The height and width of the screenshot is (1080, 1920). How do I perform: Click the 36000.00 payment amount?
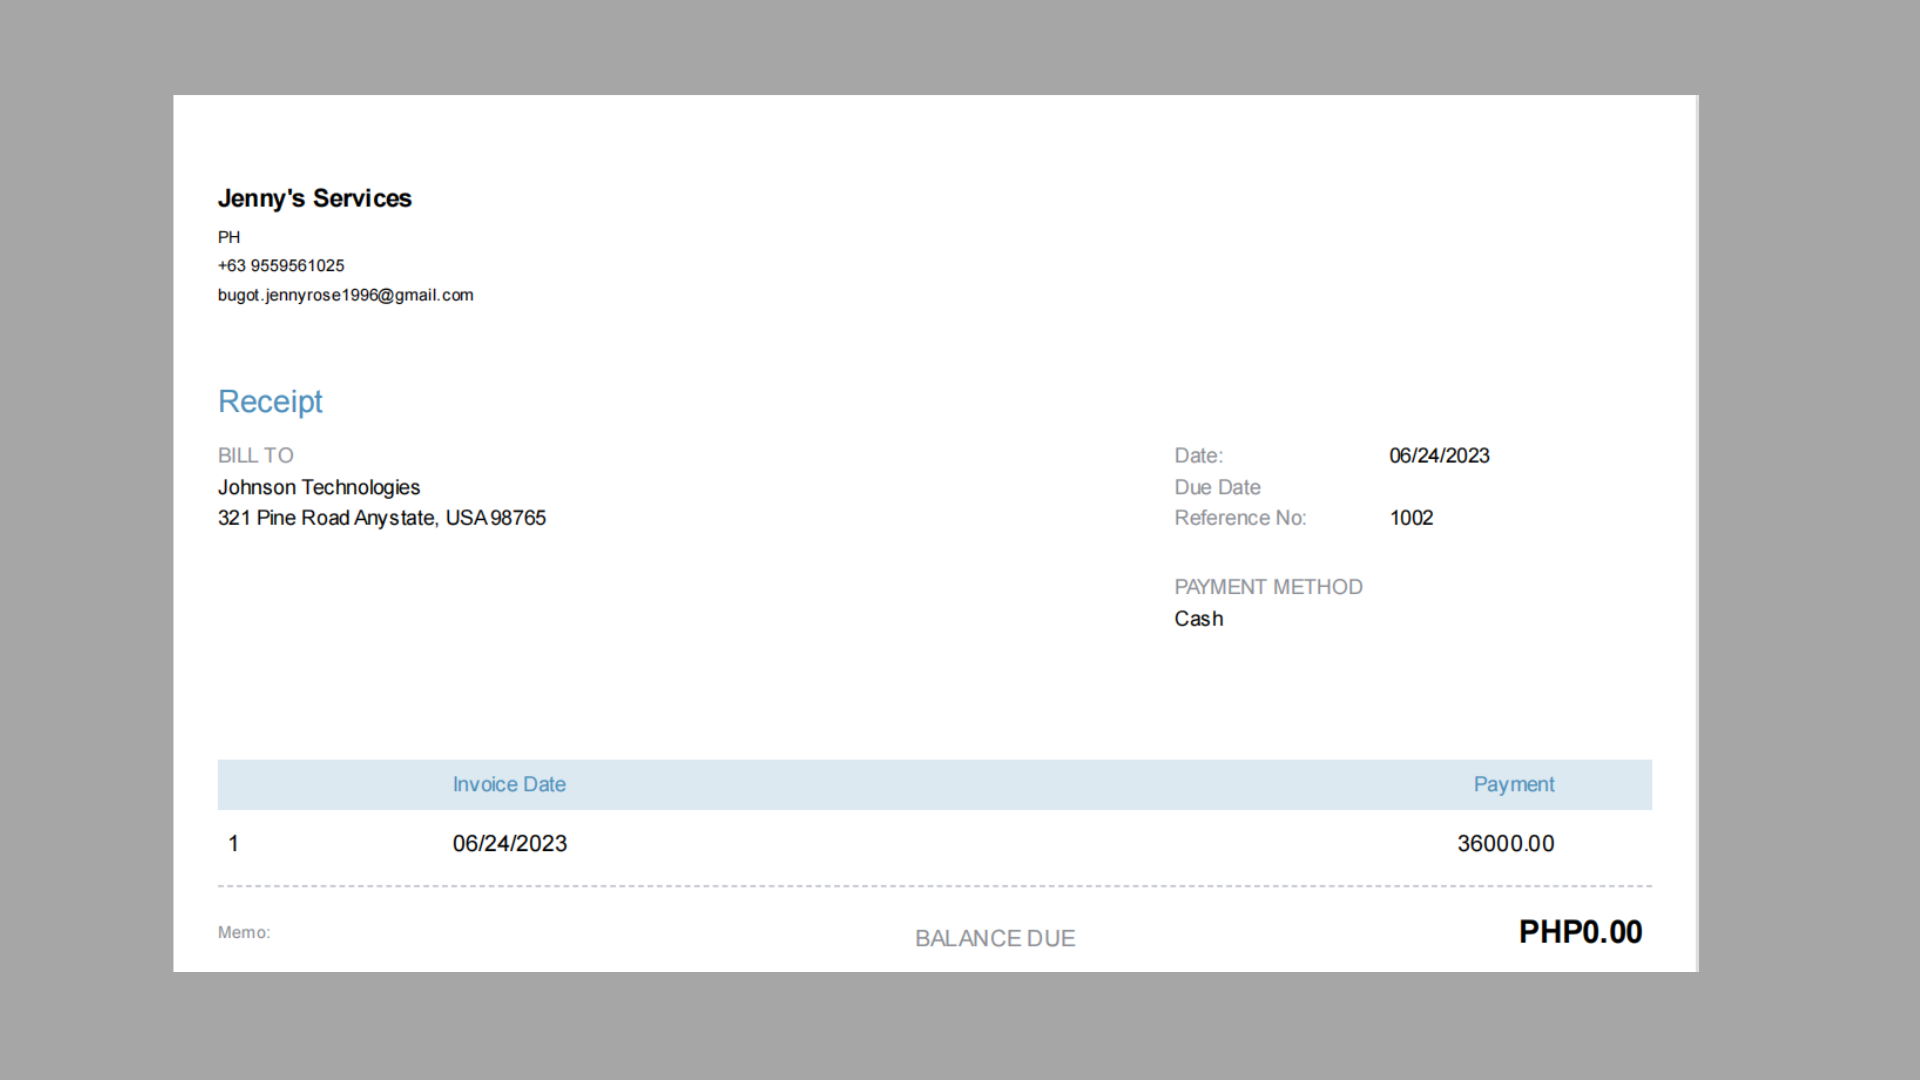[x=1505, y=843]
